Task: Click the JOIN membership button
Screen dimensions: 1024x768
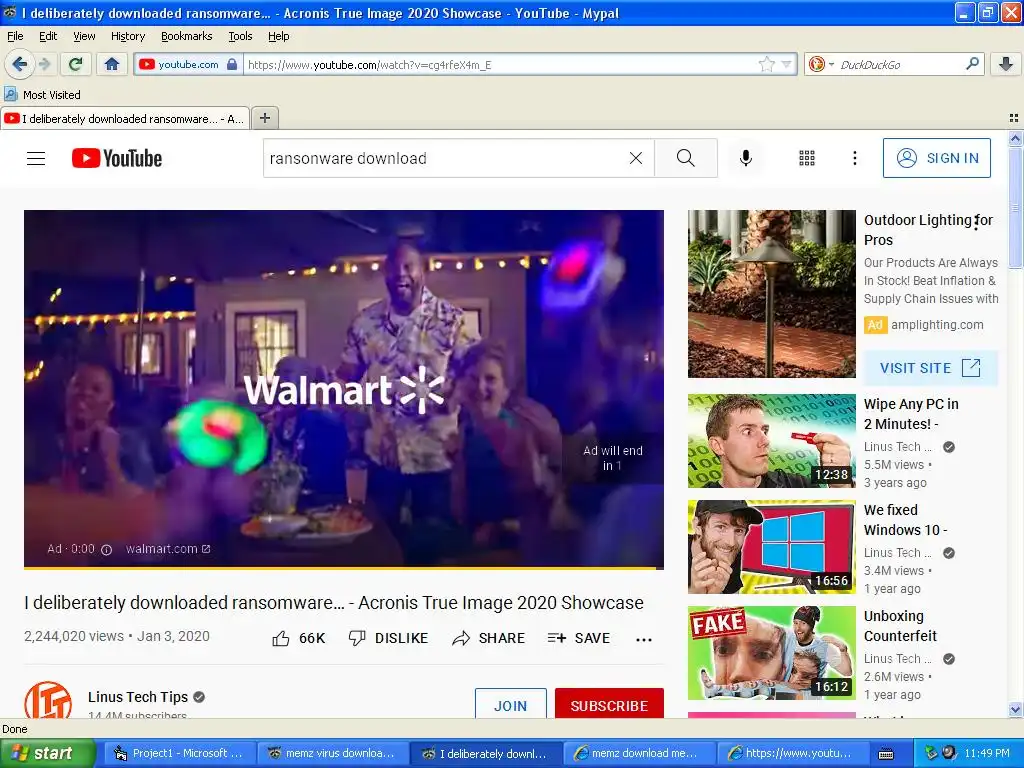Action: click(511, 703)
